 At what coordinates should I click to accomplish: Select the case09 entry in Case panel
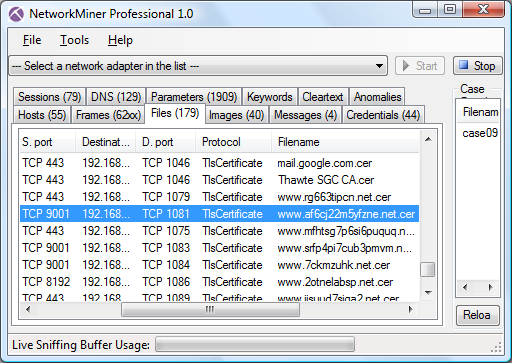point(479,133)
